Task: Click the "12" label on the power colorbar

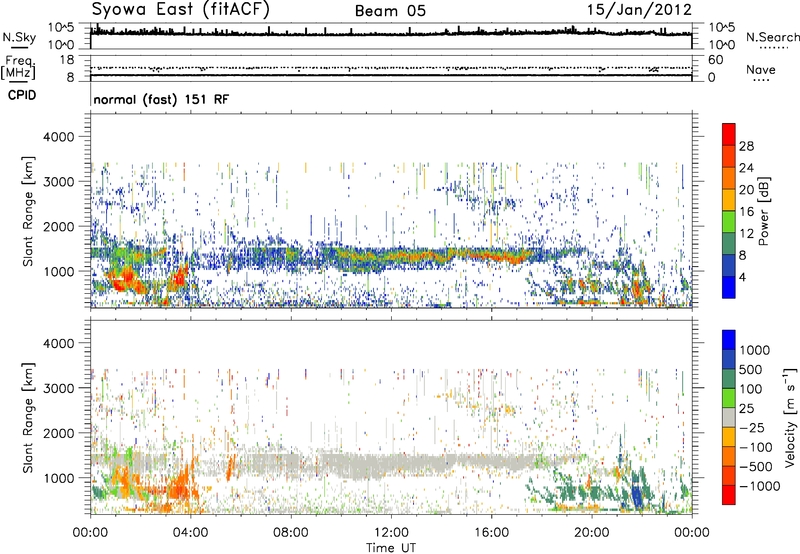Action: pyautogui.click(x=746, y=234)
